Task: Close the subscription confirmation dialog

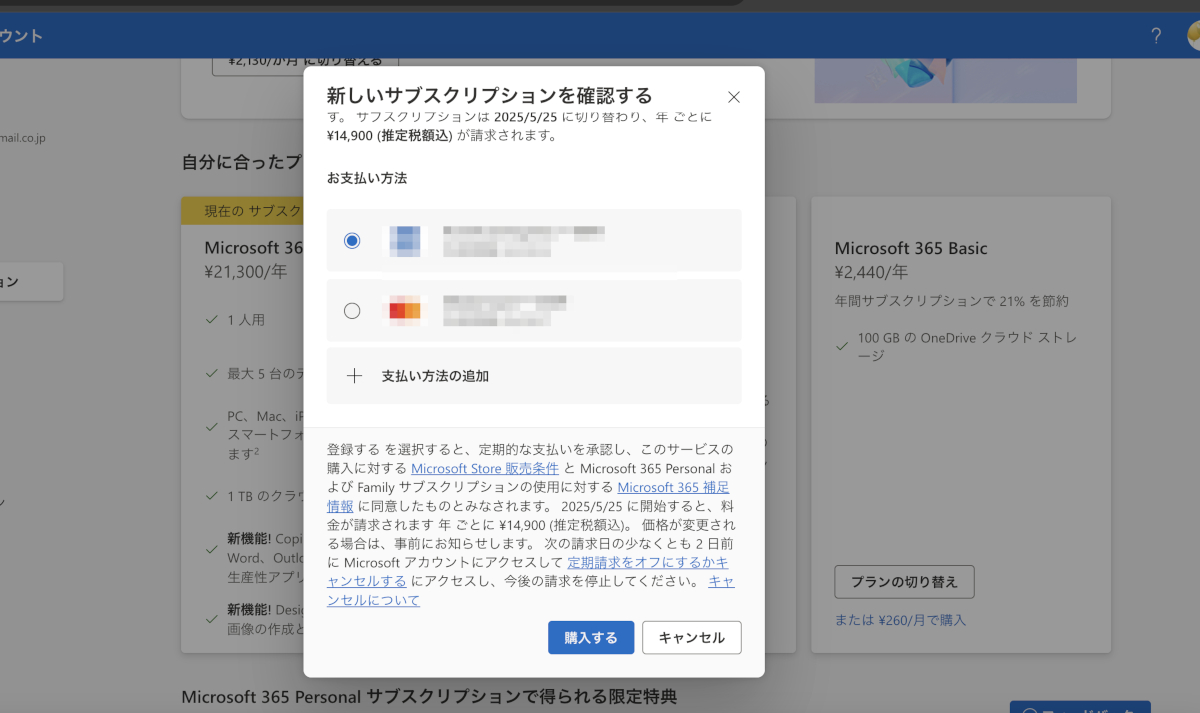Action: coord(734,97)
